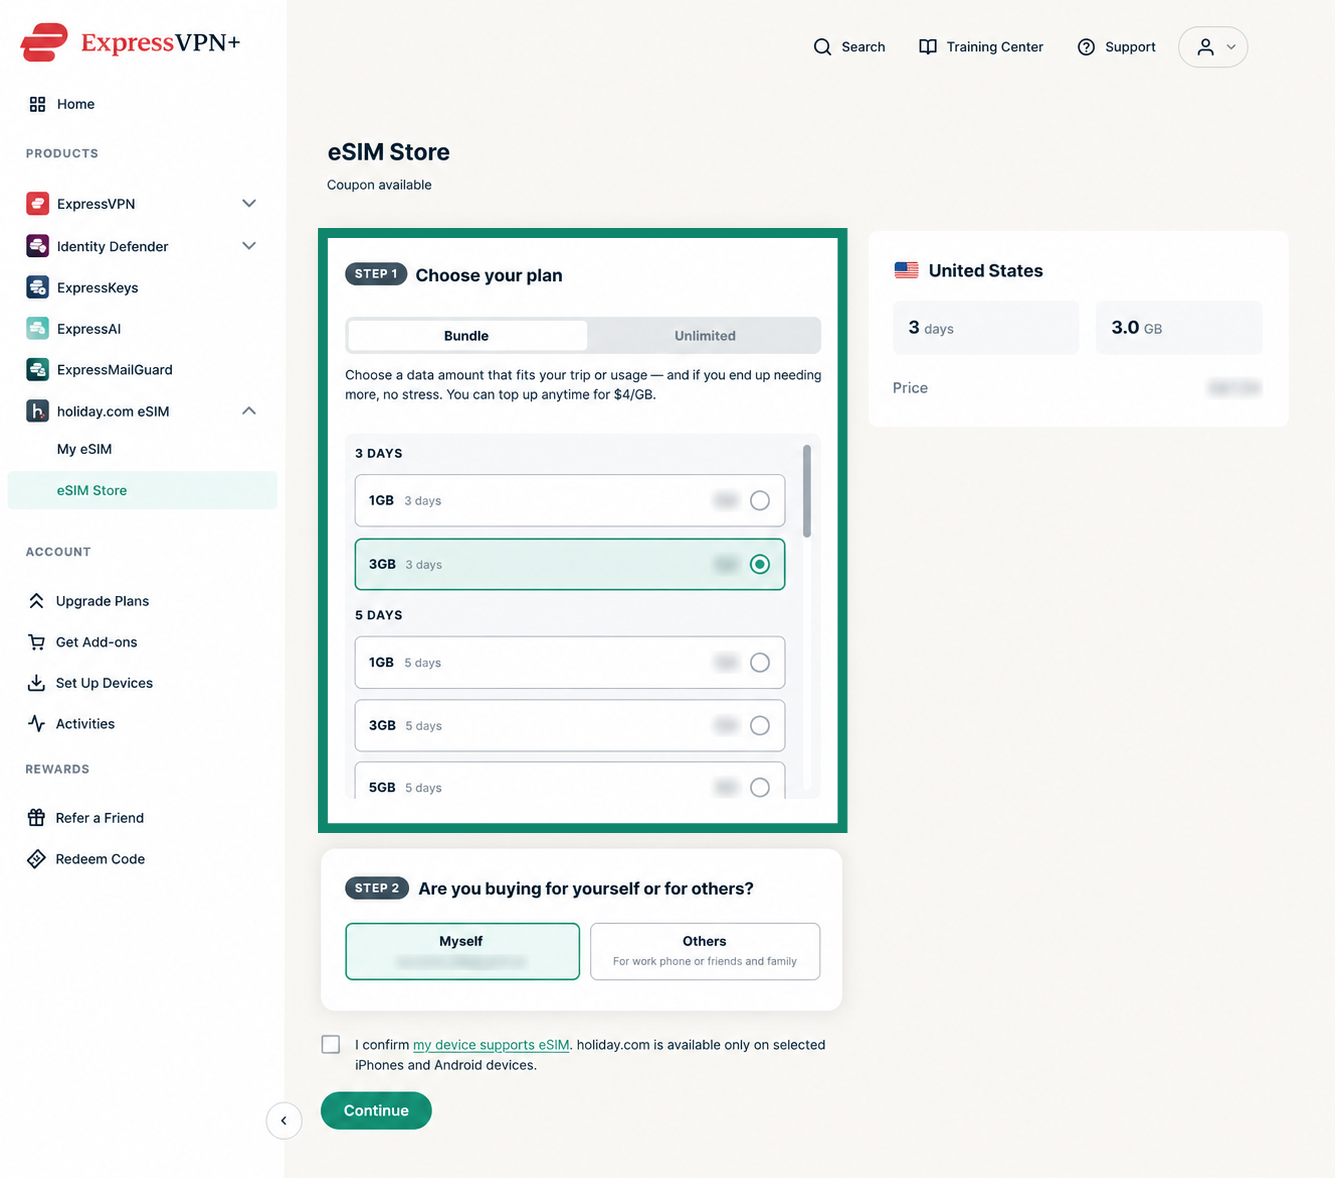The width and height of the screenshot is (1335, 1178).
Task: Open Get Add-ons in the sidebar
Action: point(96,642)
